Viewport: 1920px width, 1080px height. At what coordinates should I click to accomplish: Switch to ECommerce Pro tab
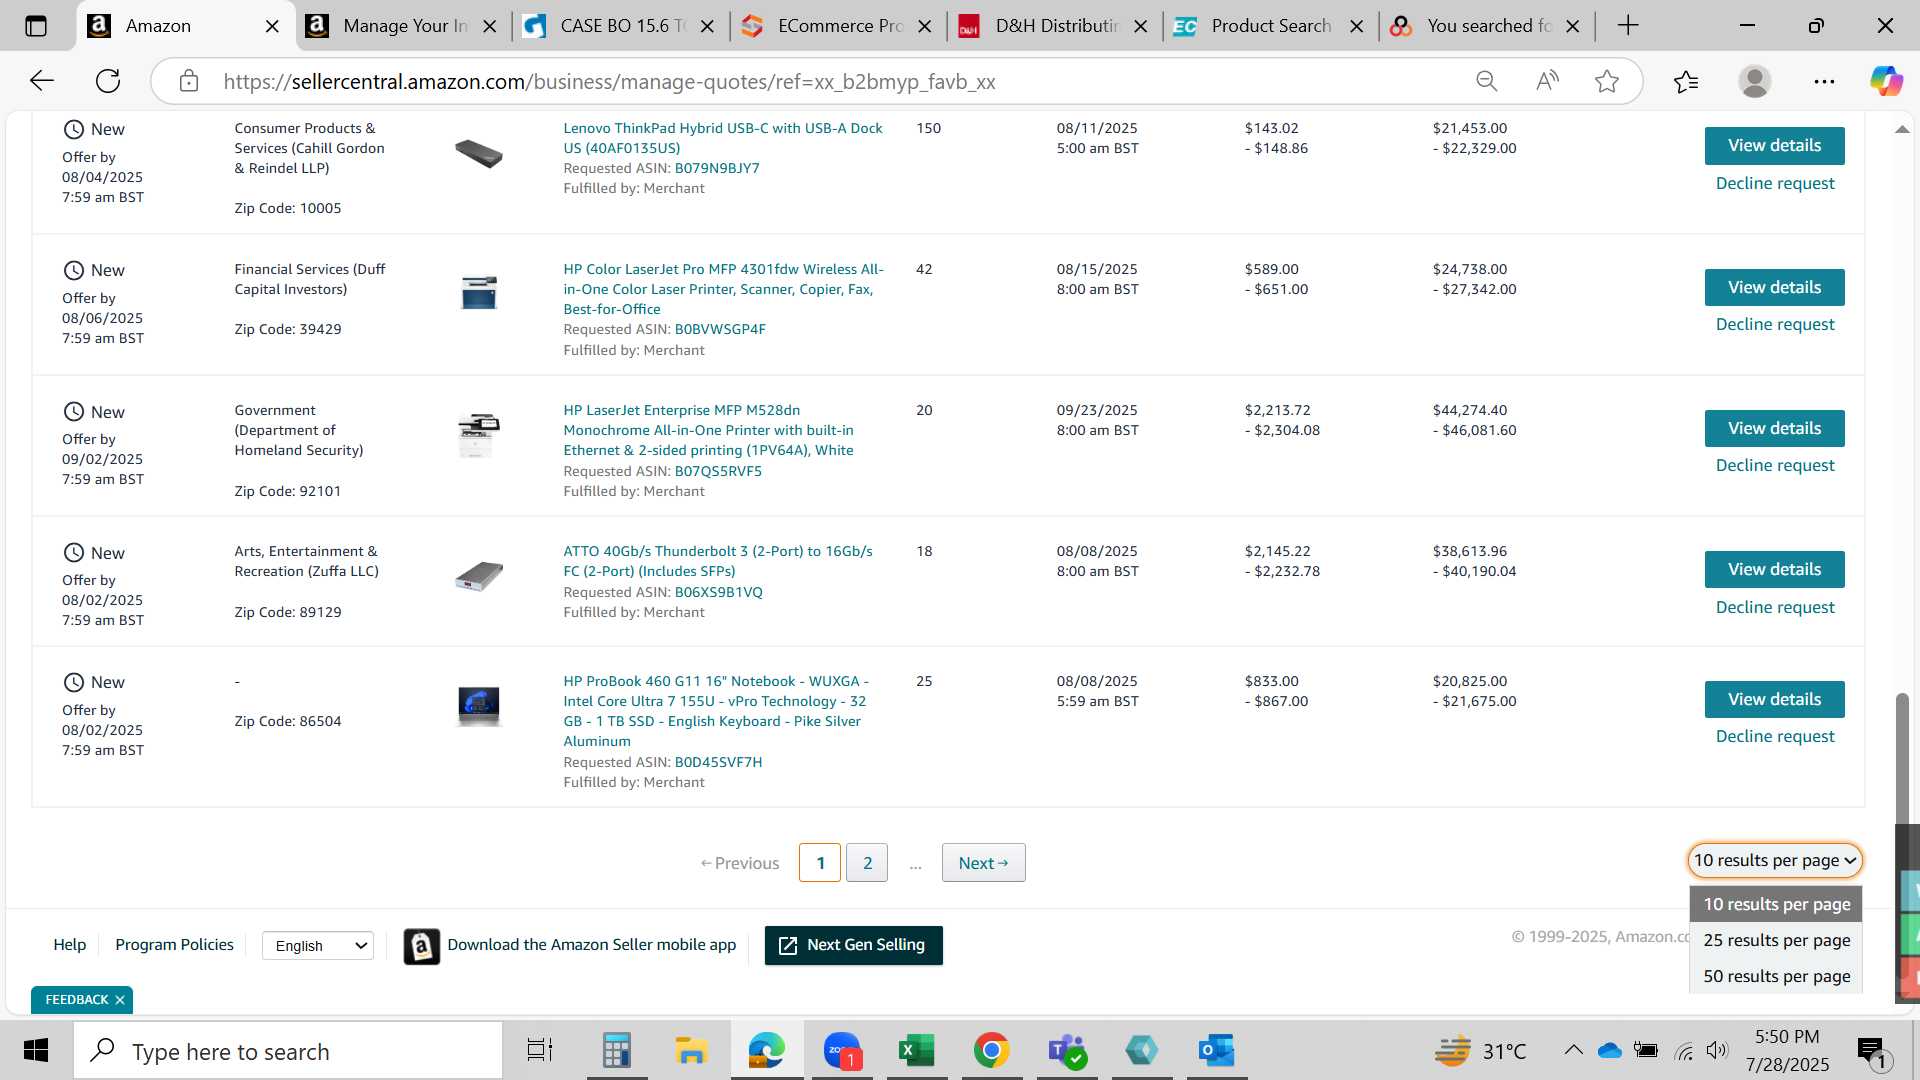838,26
